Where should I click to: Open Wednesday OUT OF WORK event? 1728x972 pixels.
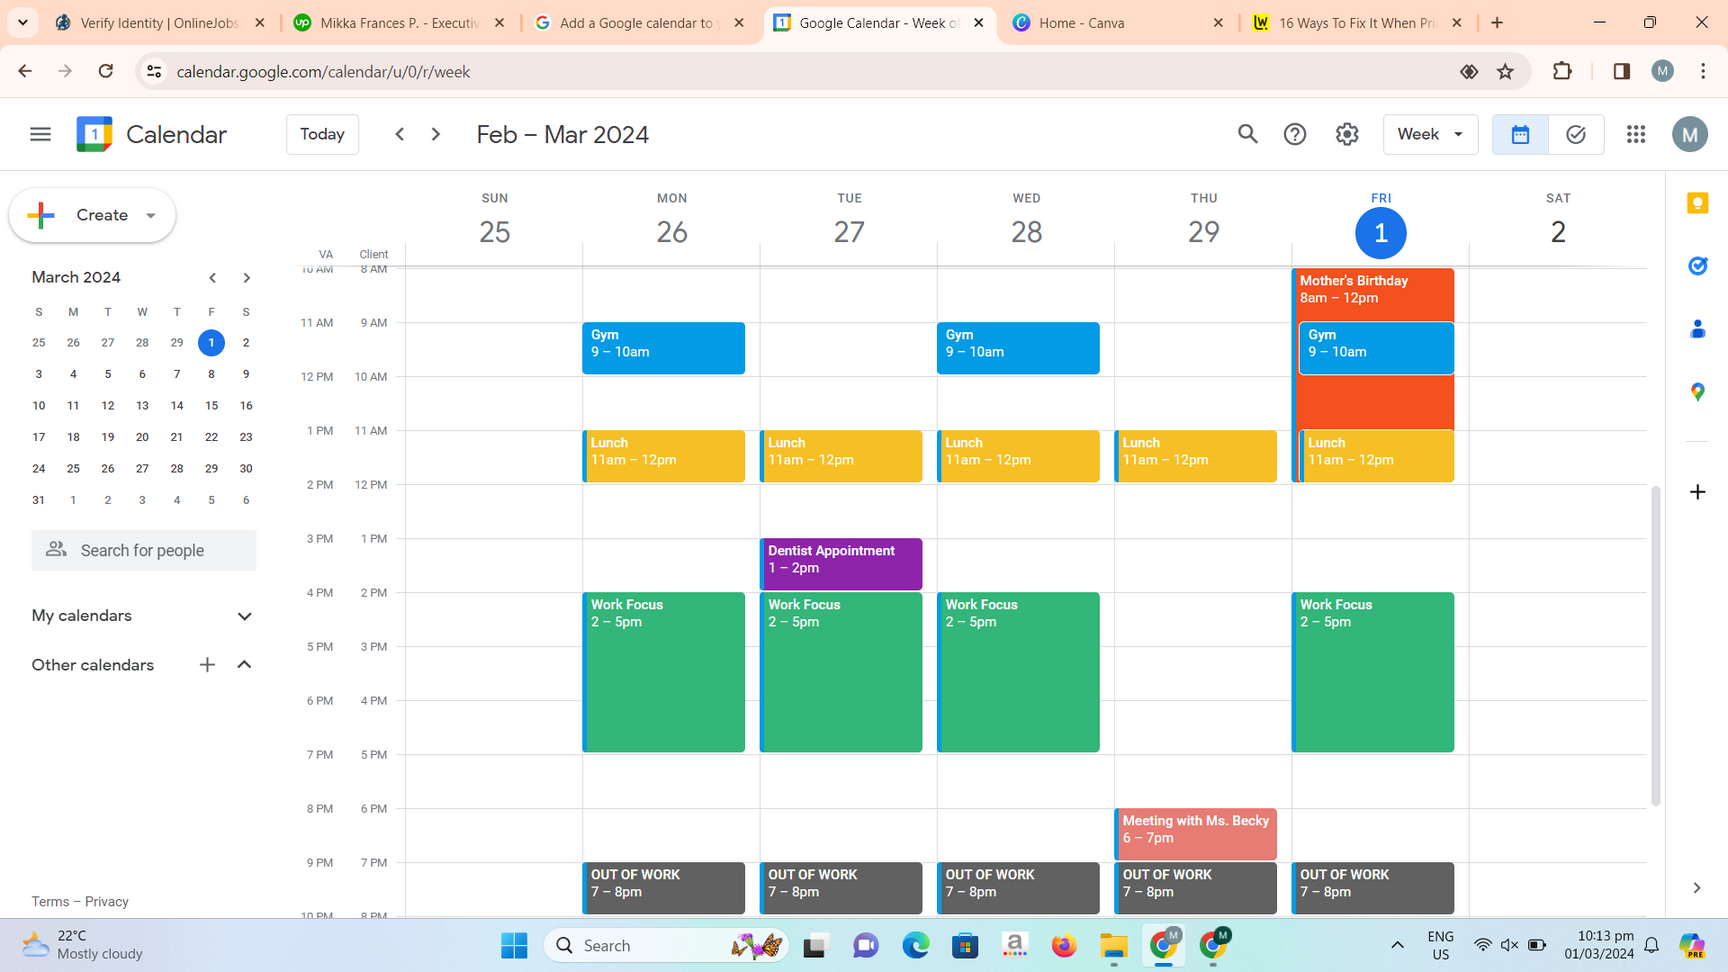[1018, 888]
